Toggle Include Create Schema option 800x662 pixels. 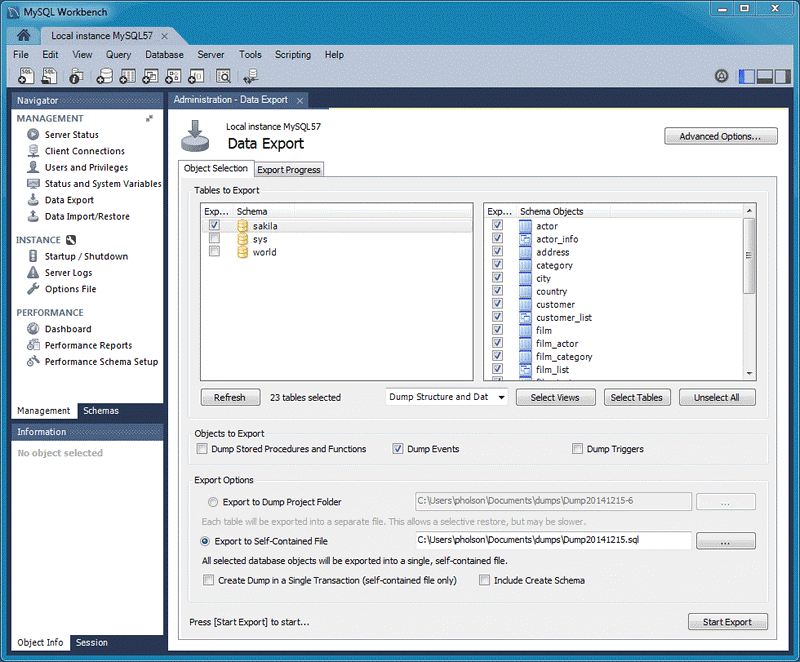tap(484, 580)
